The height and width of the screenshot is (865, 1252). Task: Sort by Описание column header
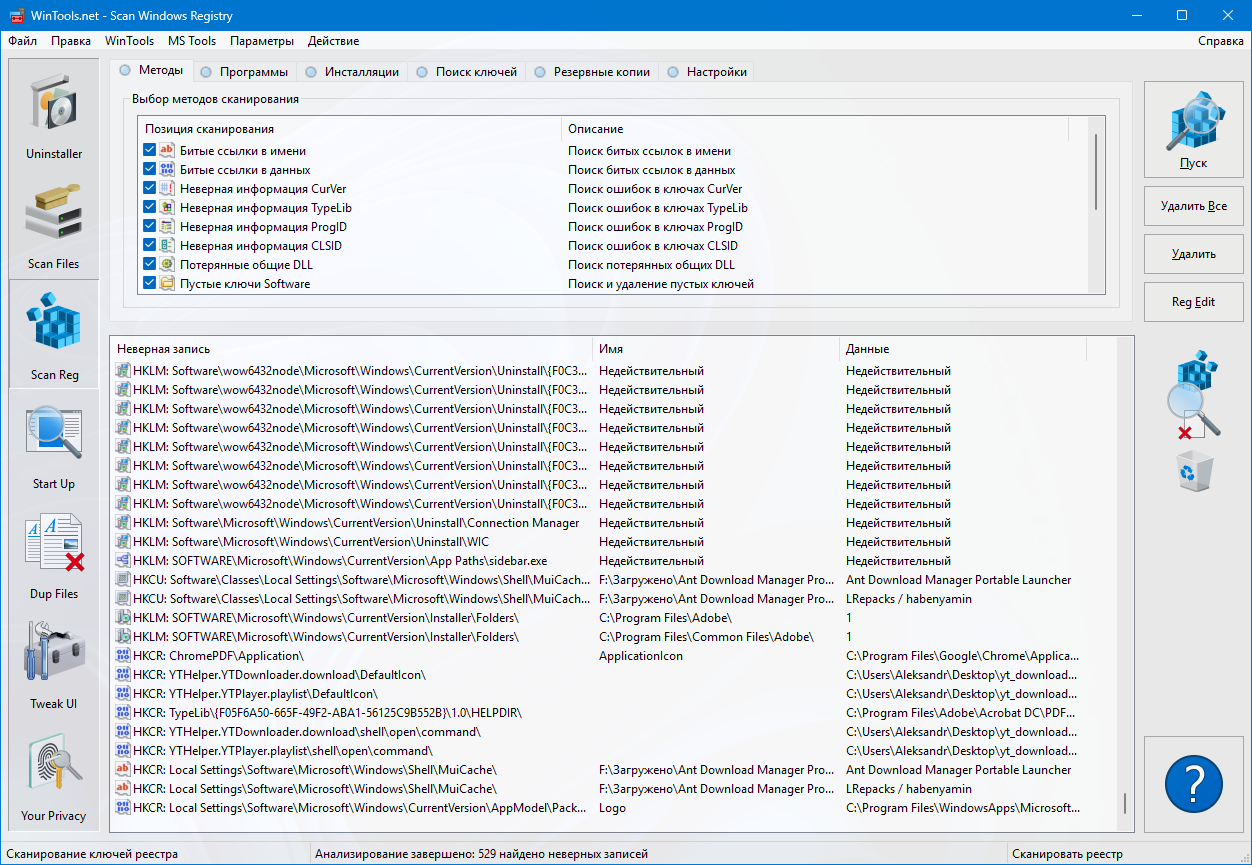[815, 129]
